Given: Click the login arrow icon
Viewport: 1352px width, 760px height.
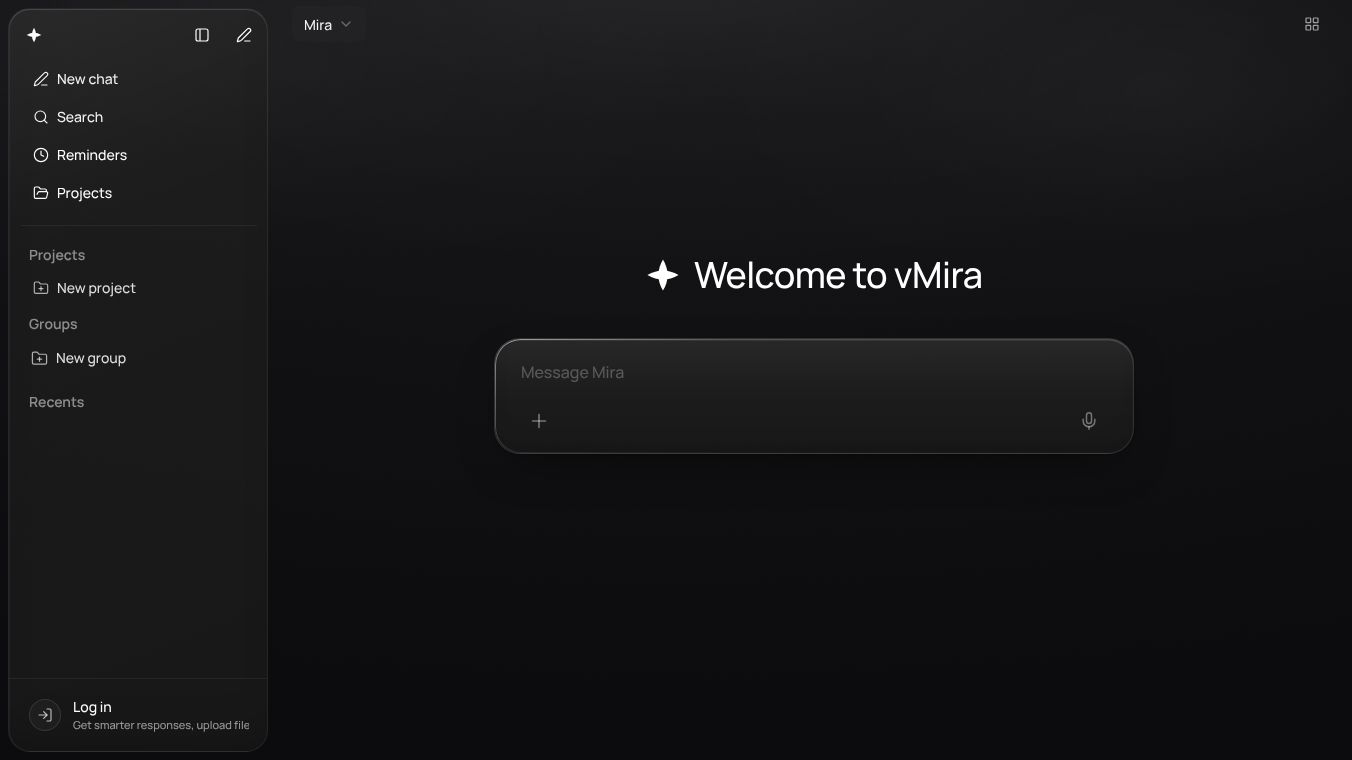Looking at the screenshot, I should pos(45,715).
